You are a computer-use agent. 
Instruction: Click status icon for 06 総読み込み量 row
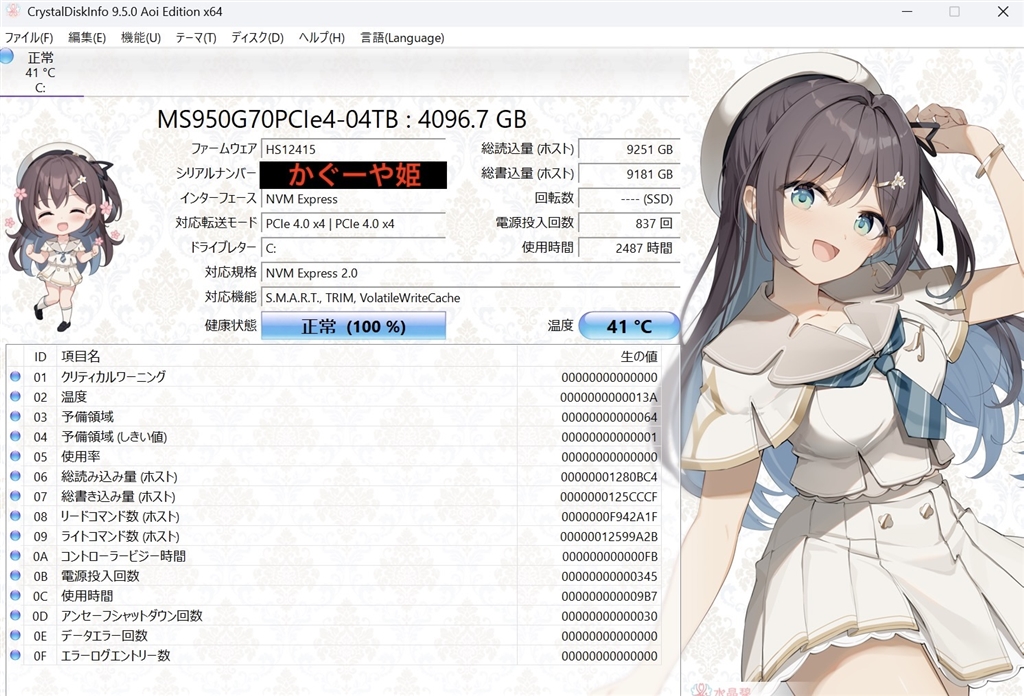(x=16, y=476)
